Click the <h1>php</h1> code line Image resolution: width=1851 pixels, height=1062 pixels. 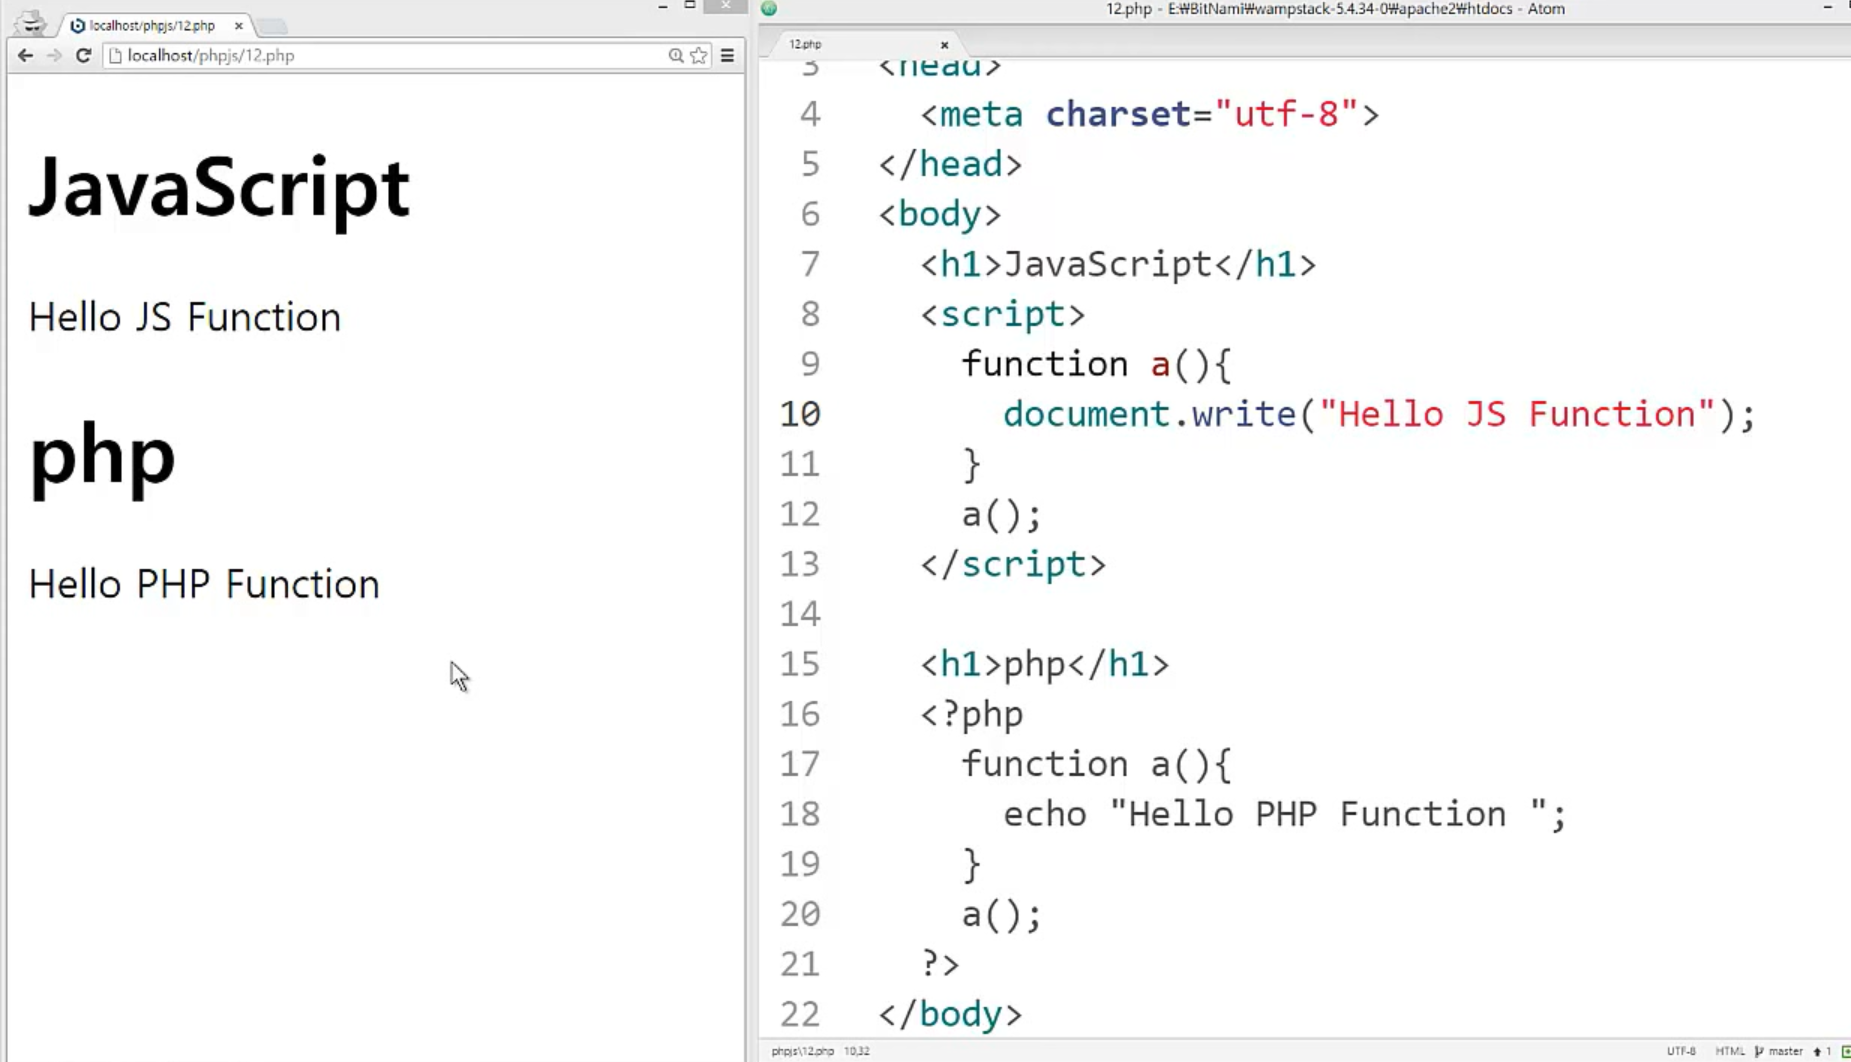tap(1044, 664)
